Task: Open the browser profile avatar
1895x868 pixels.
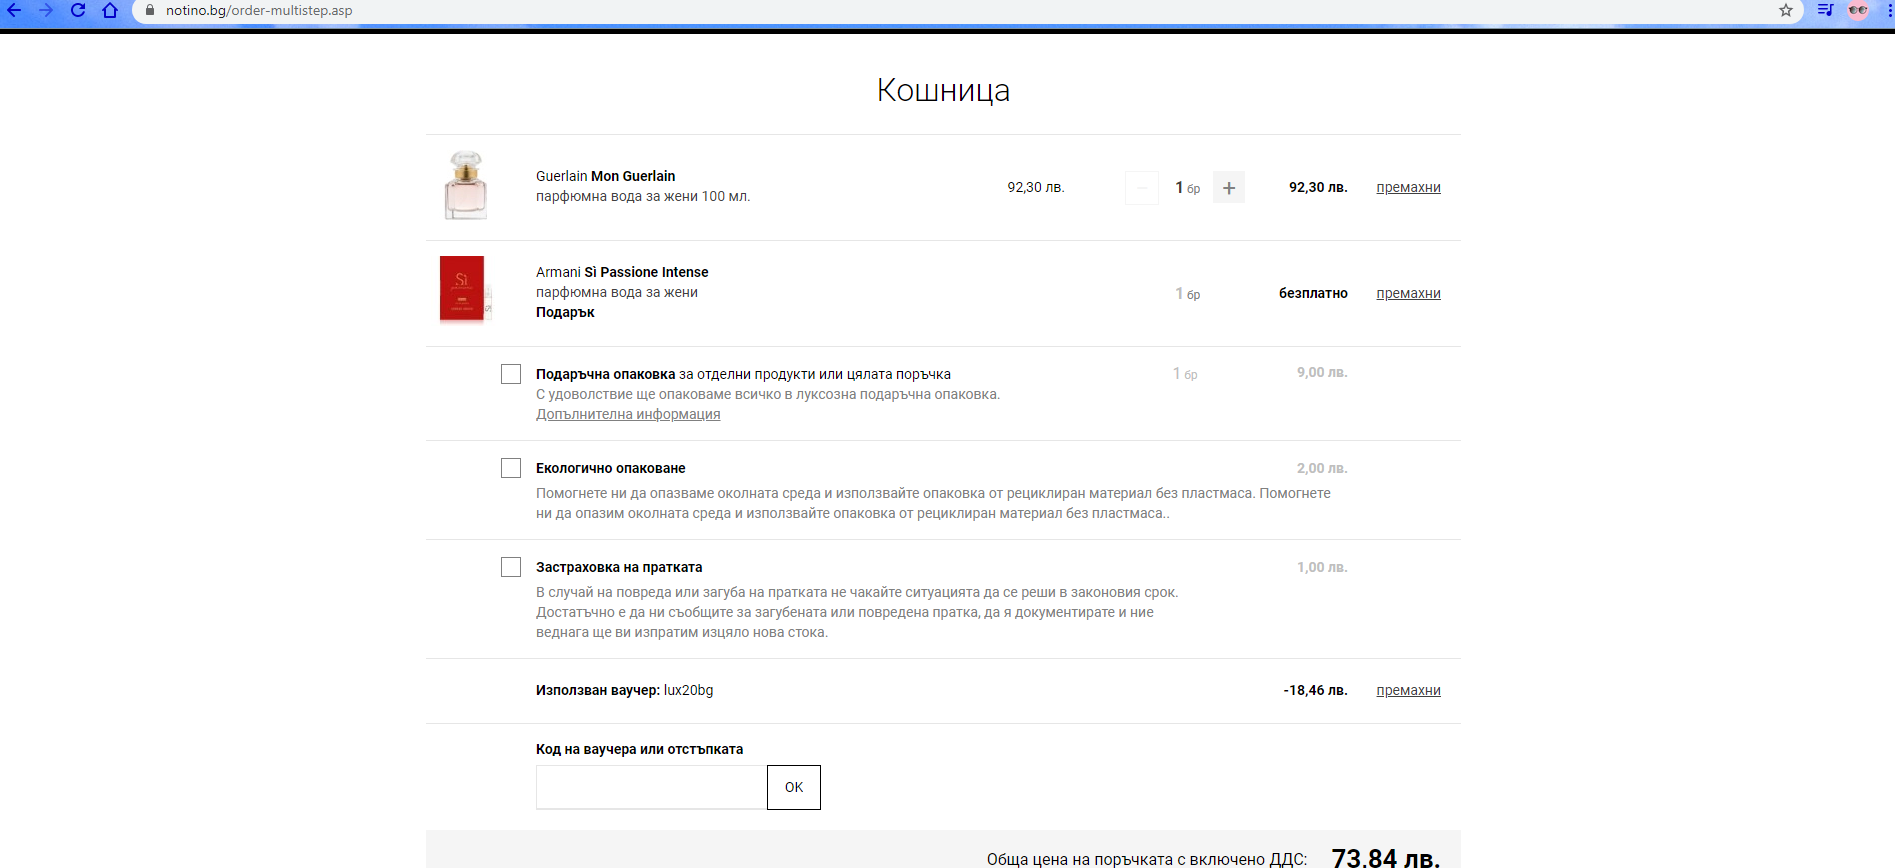Action: pos(1858,10)
